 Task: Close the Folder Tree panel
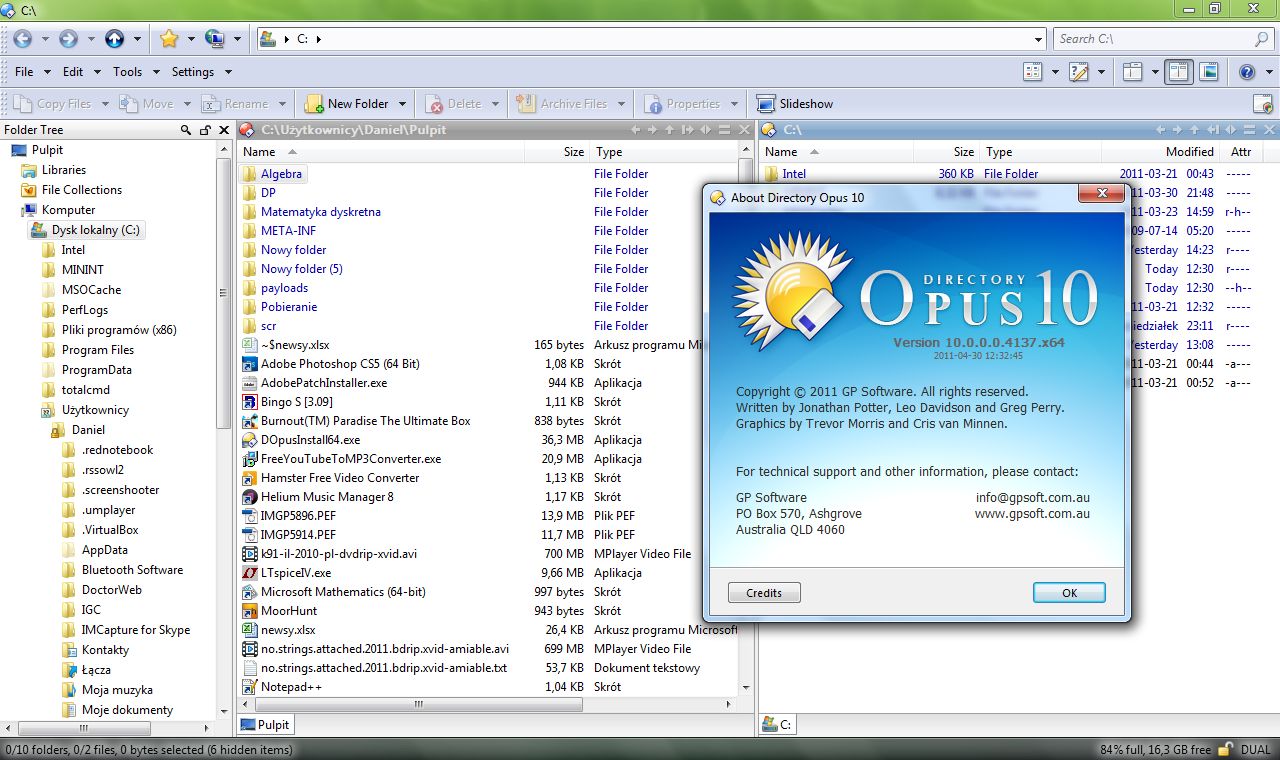(224, 130)
